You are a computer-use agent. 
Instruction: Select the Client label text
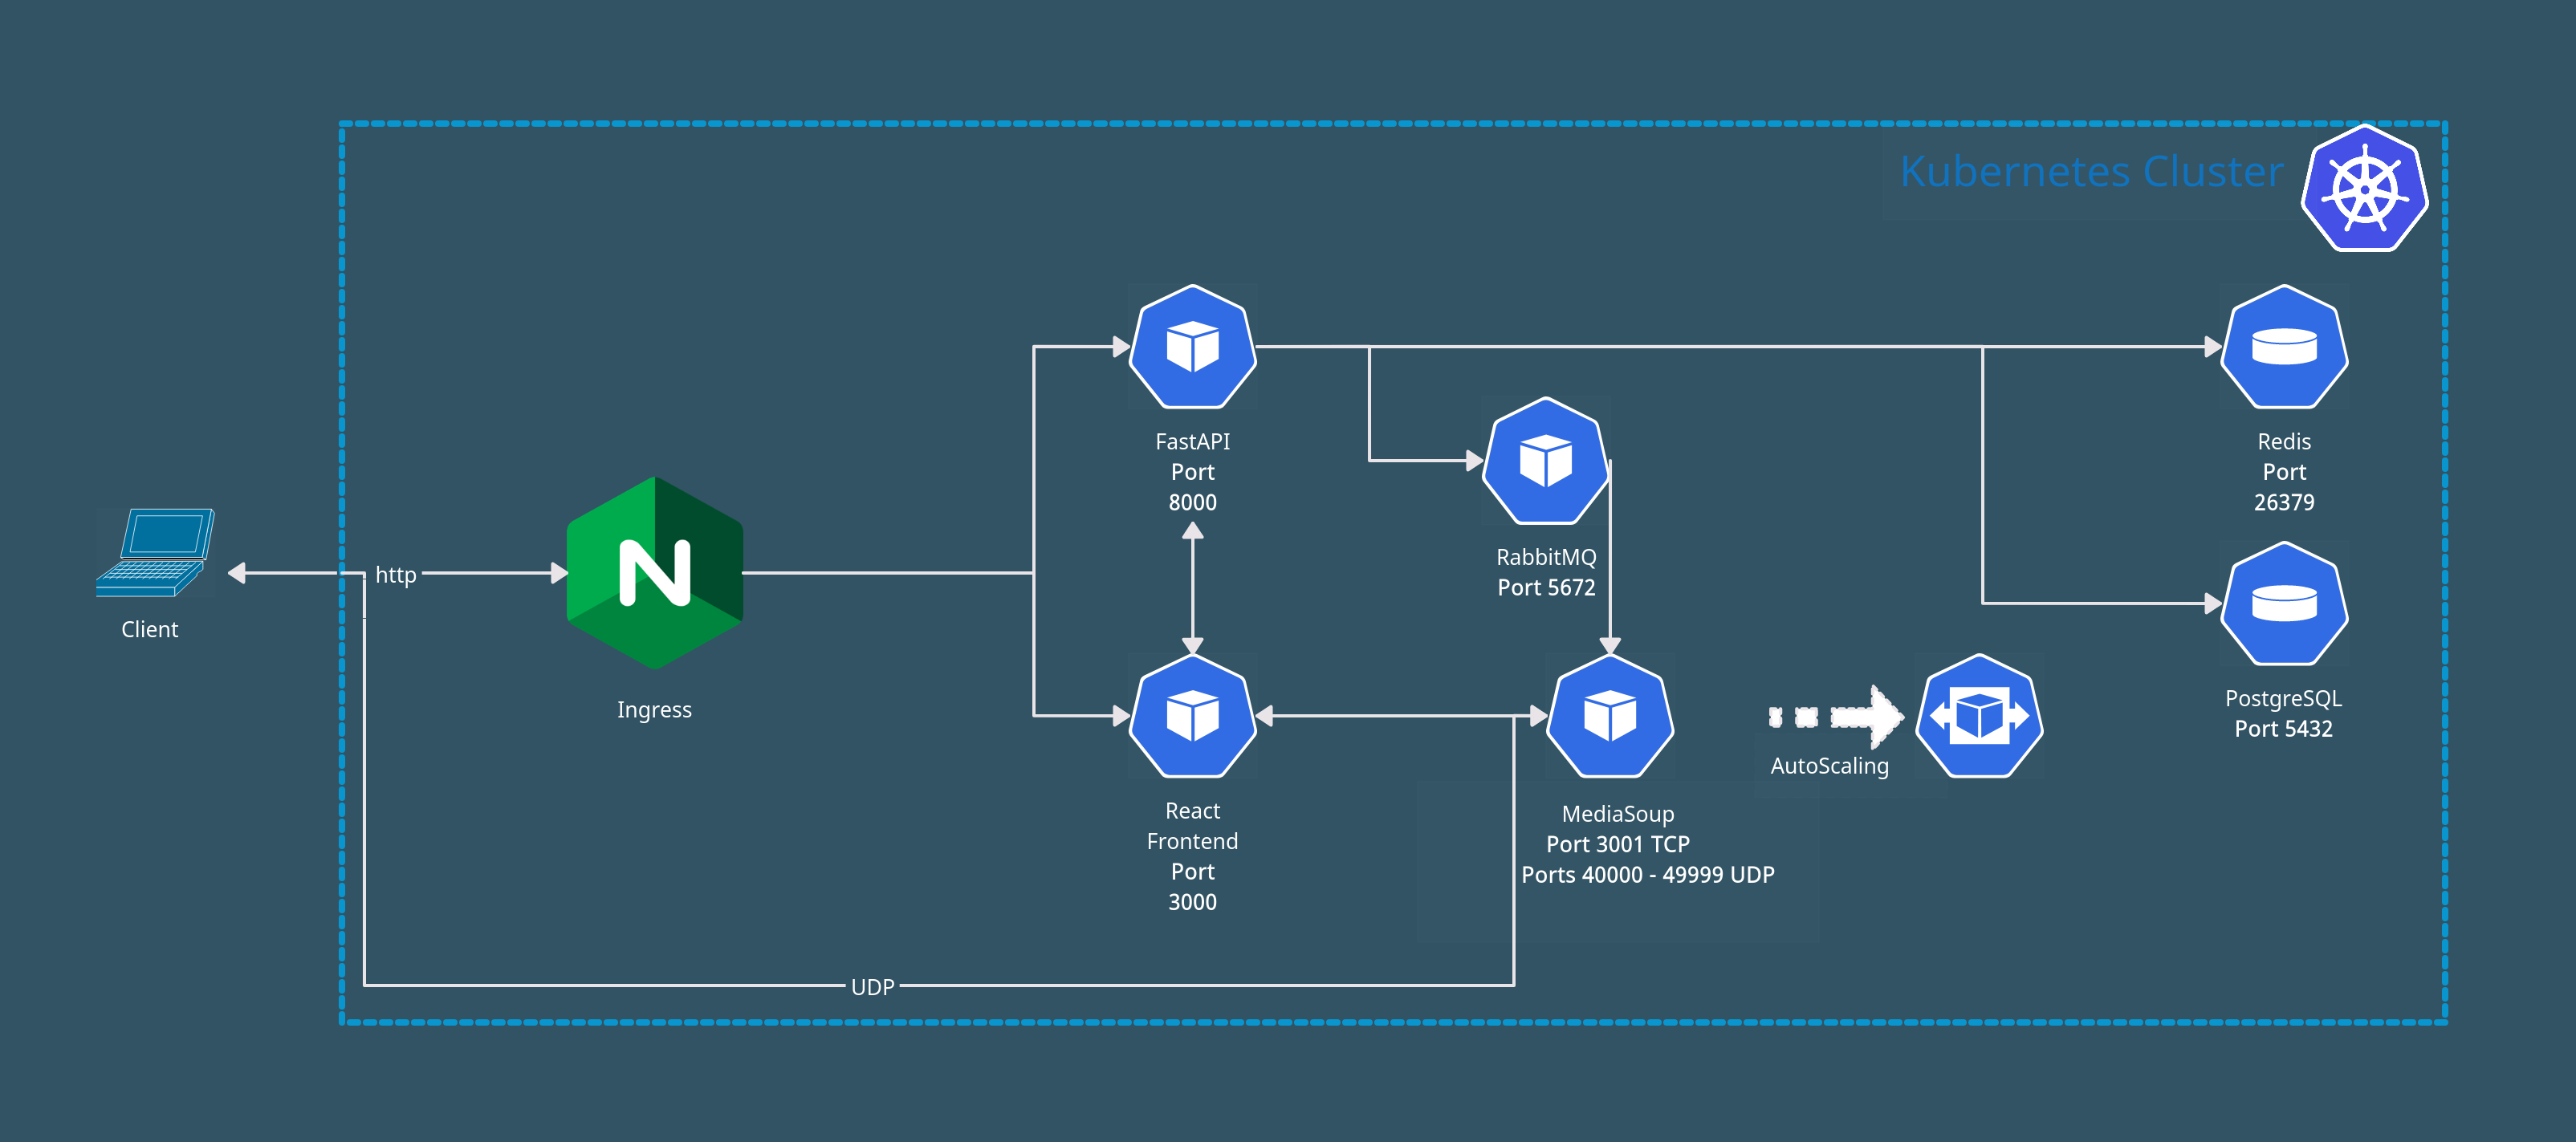150,629
